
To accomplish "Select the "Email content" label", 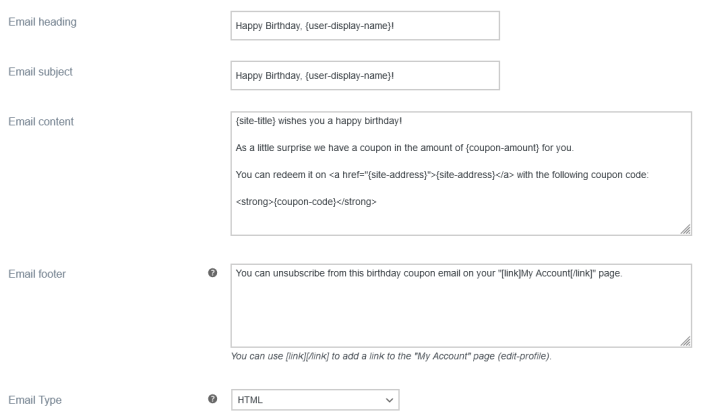I will click(x=43, y=122).
